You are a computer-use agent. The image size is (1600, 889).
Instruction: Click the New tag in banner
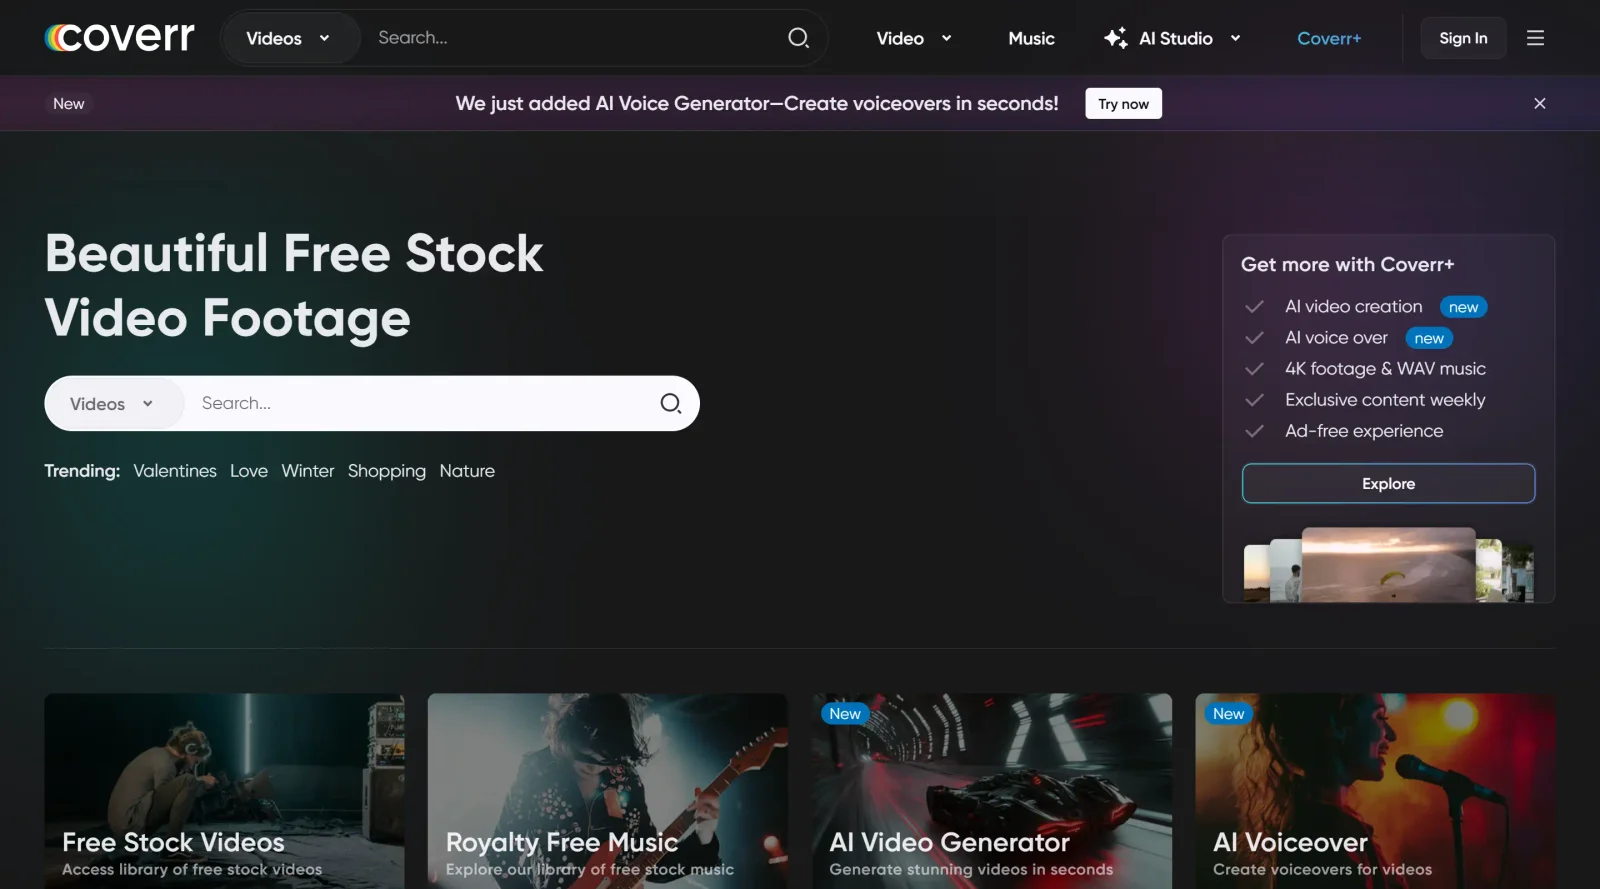[68, 104]
